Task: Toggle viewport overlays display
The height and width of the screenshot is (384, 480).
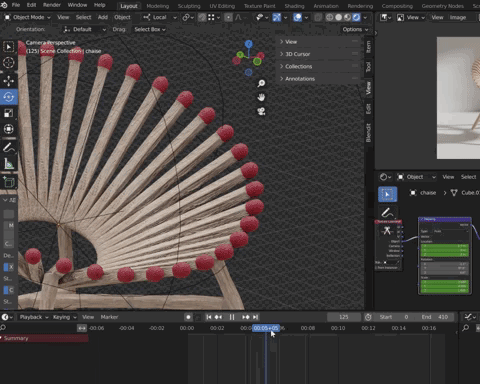Action: coord(297,17)
